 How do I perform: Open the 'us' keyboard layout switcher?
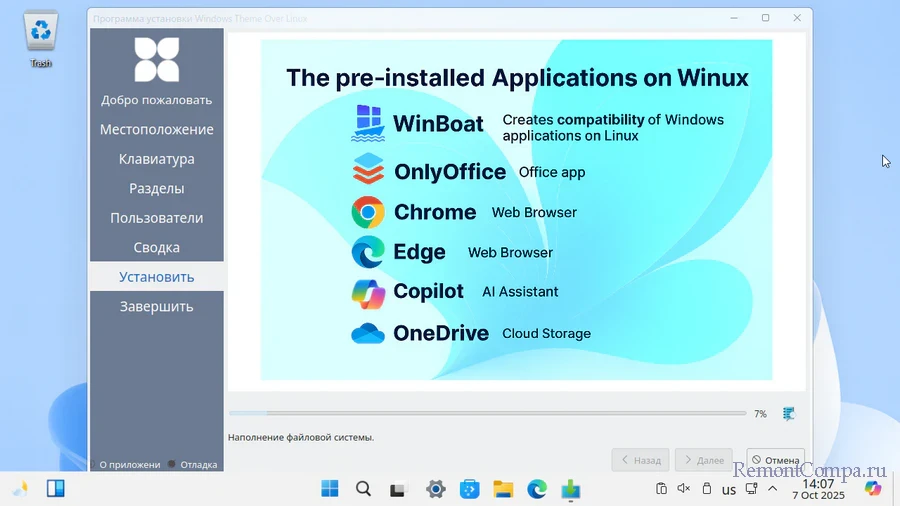[x=729, y=490]
